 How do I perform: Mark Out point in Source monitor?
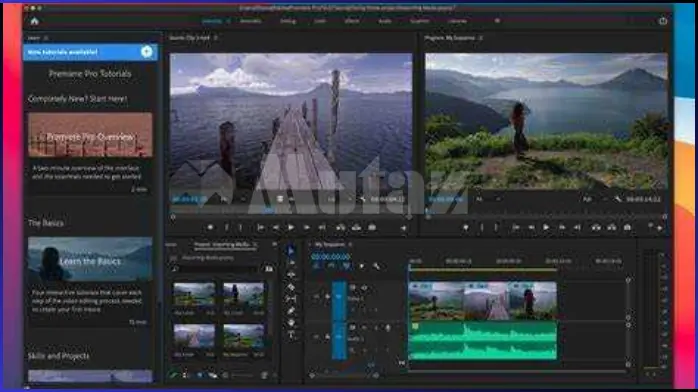tap(241, 227)
